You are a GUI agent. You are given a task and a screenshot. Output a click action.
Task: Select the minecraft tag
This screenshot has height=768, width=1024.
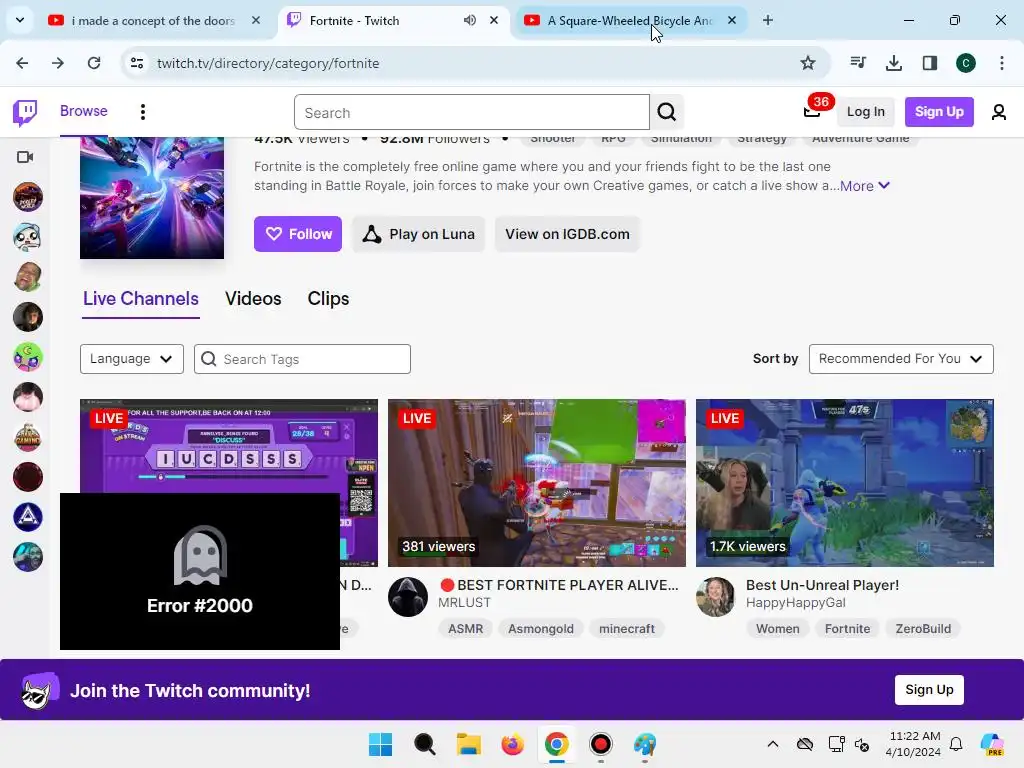627,629
